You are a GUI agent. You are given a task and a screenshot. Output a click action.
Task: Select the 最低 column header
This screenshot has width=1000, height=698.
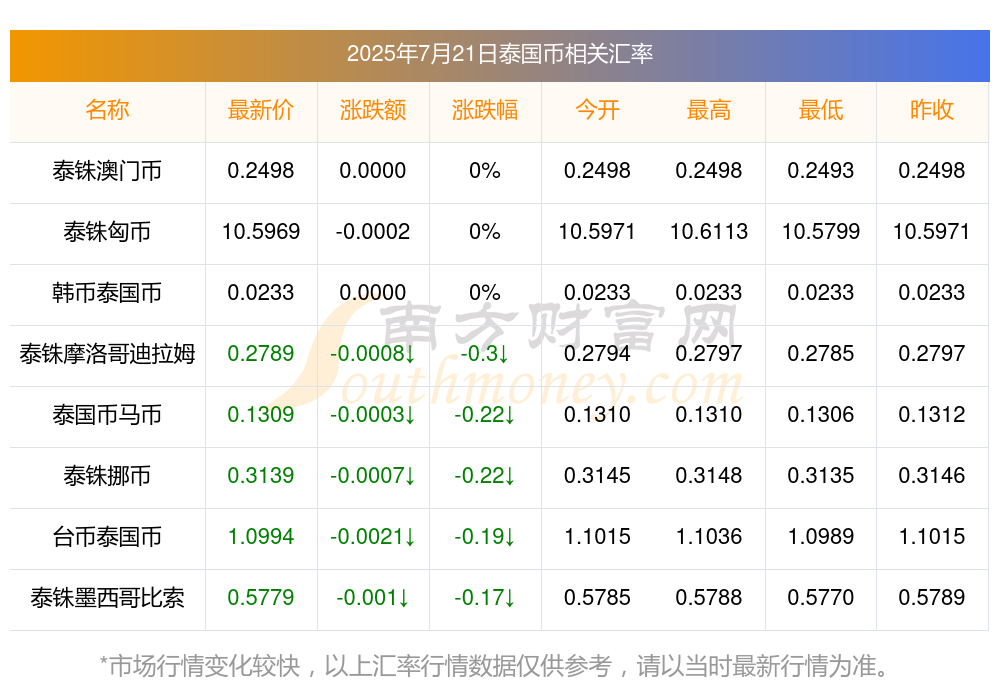(821, 110)
